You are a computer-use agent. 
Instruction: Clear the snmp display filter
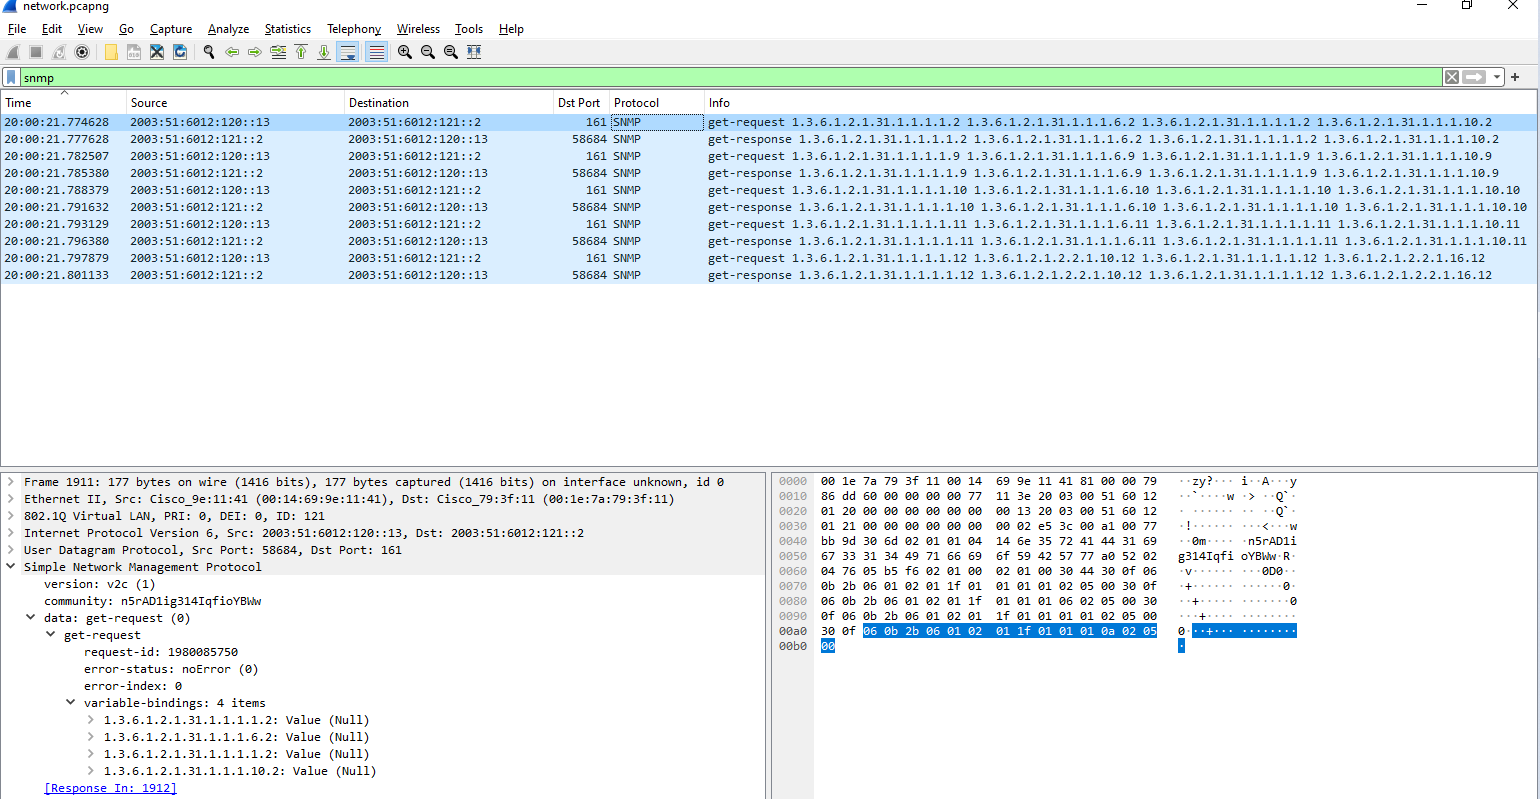[1451, 77]
